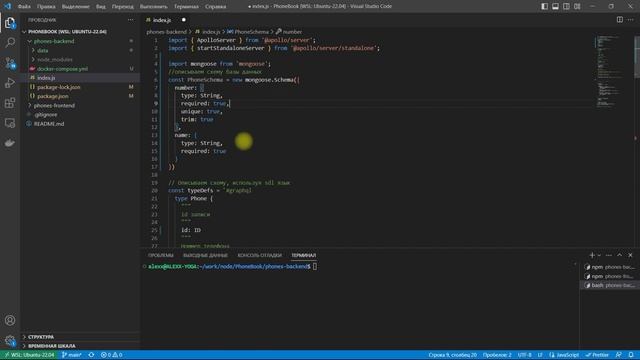Close the unsaved index.js tab dot
Viewport: 640px width, 360px height.
(x=184, y=20)
